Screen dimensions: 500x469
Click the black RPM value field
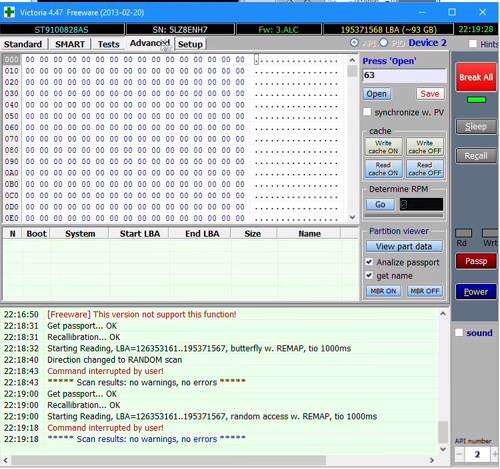click(421, 204)
